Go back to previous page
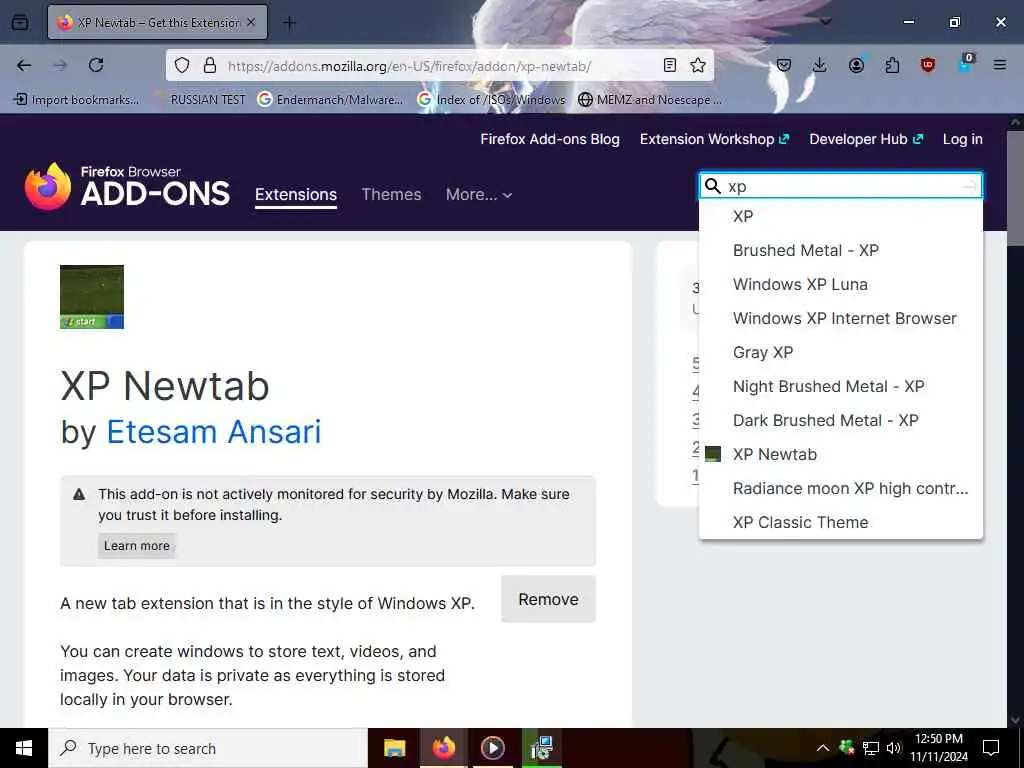Viewport: 1024px width, 768px height. tap(24, 65)
